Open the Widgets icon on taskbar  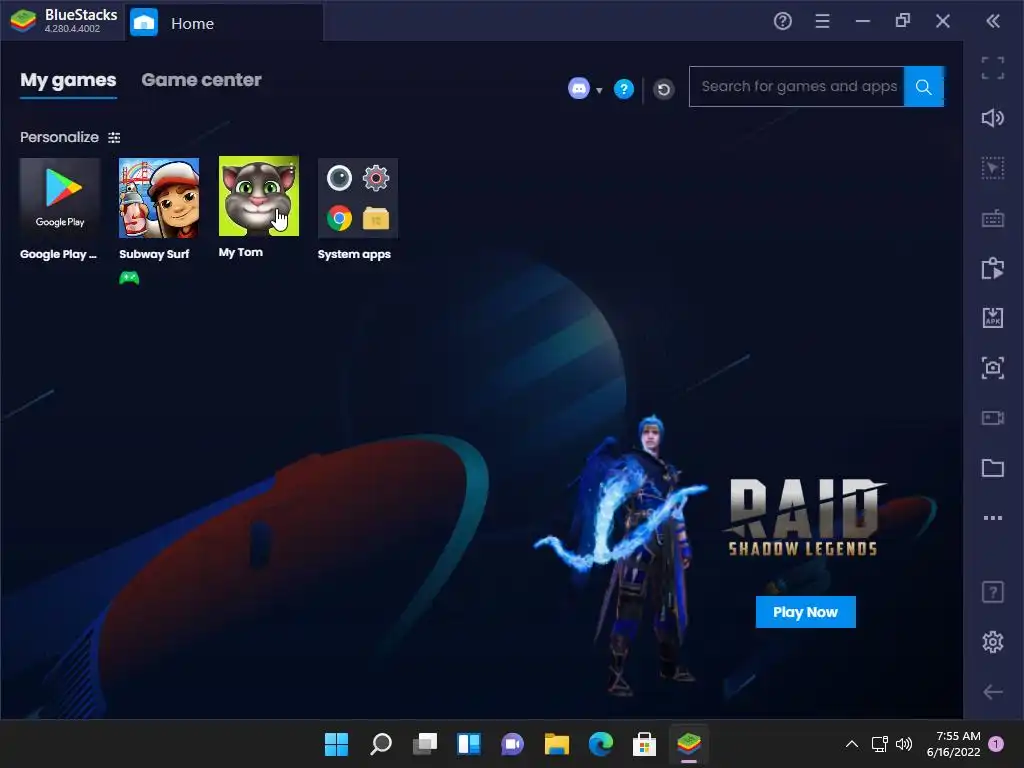(x=468, y=744)
